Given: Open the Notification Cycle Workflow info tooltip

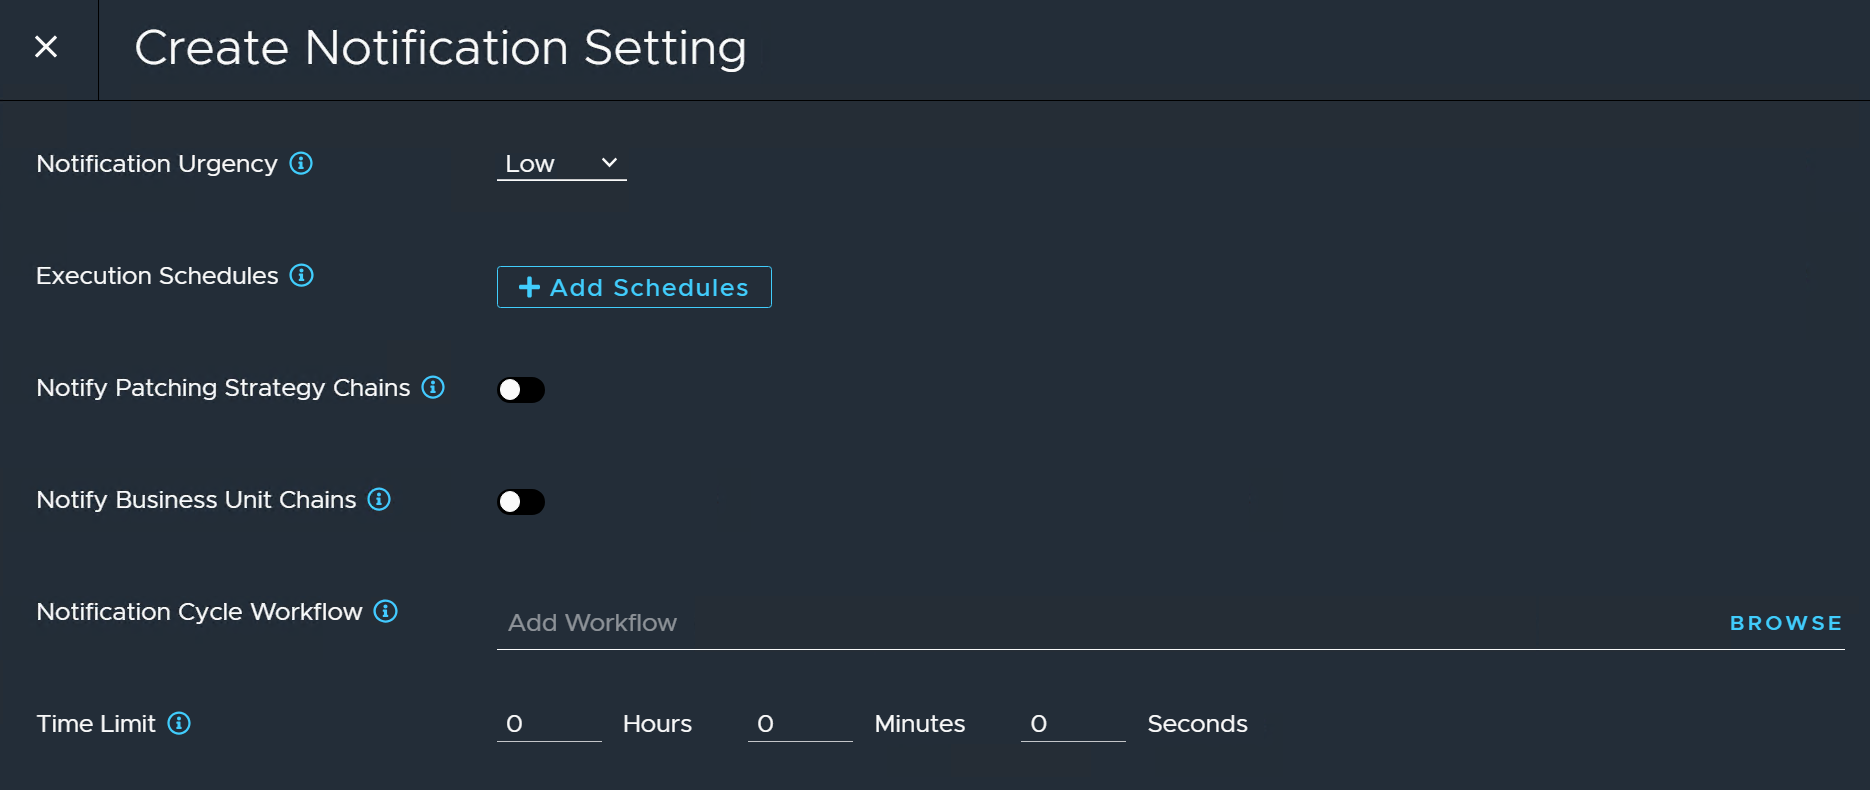Looking at the screenshot, I should point(385,612).
